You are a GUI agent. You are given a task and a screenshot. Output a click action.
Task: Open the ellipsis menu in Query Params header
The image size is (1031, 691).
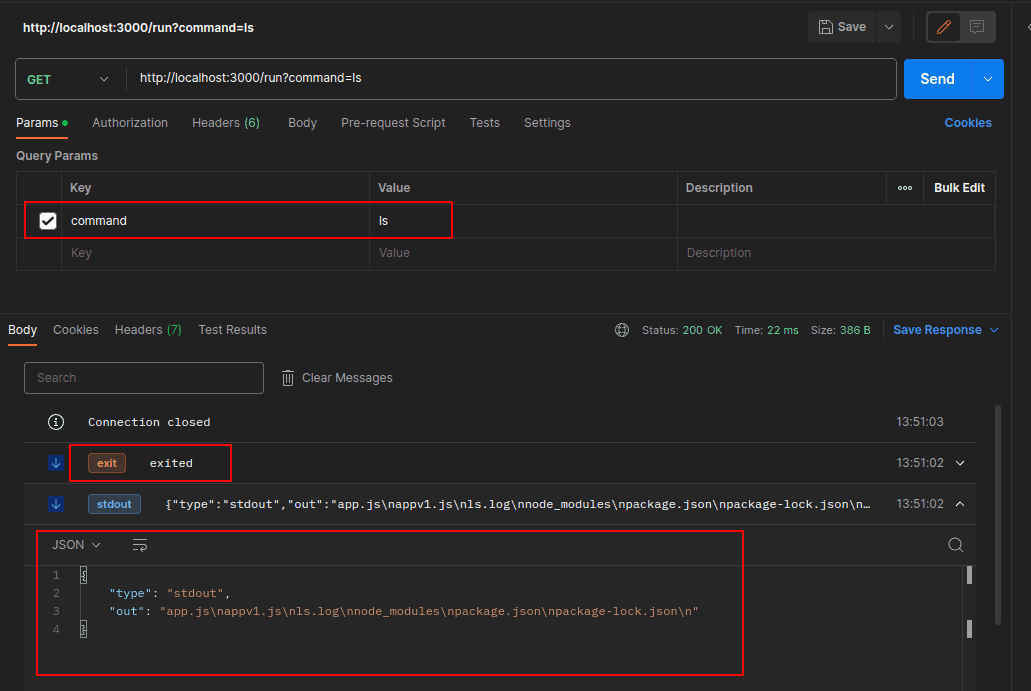click(904, 187)
